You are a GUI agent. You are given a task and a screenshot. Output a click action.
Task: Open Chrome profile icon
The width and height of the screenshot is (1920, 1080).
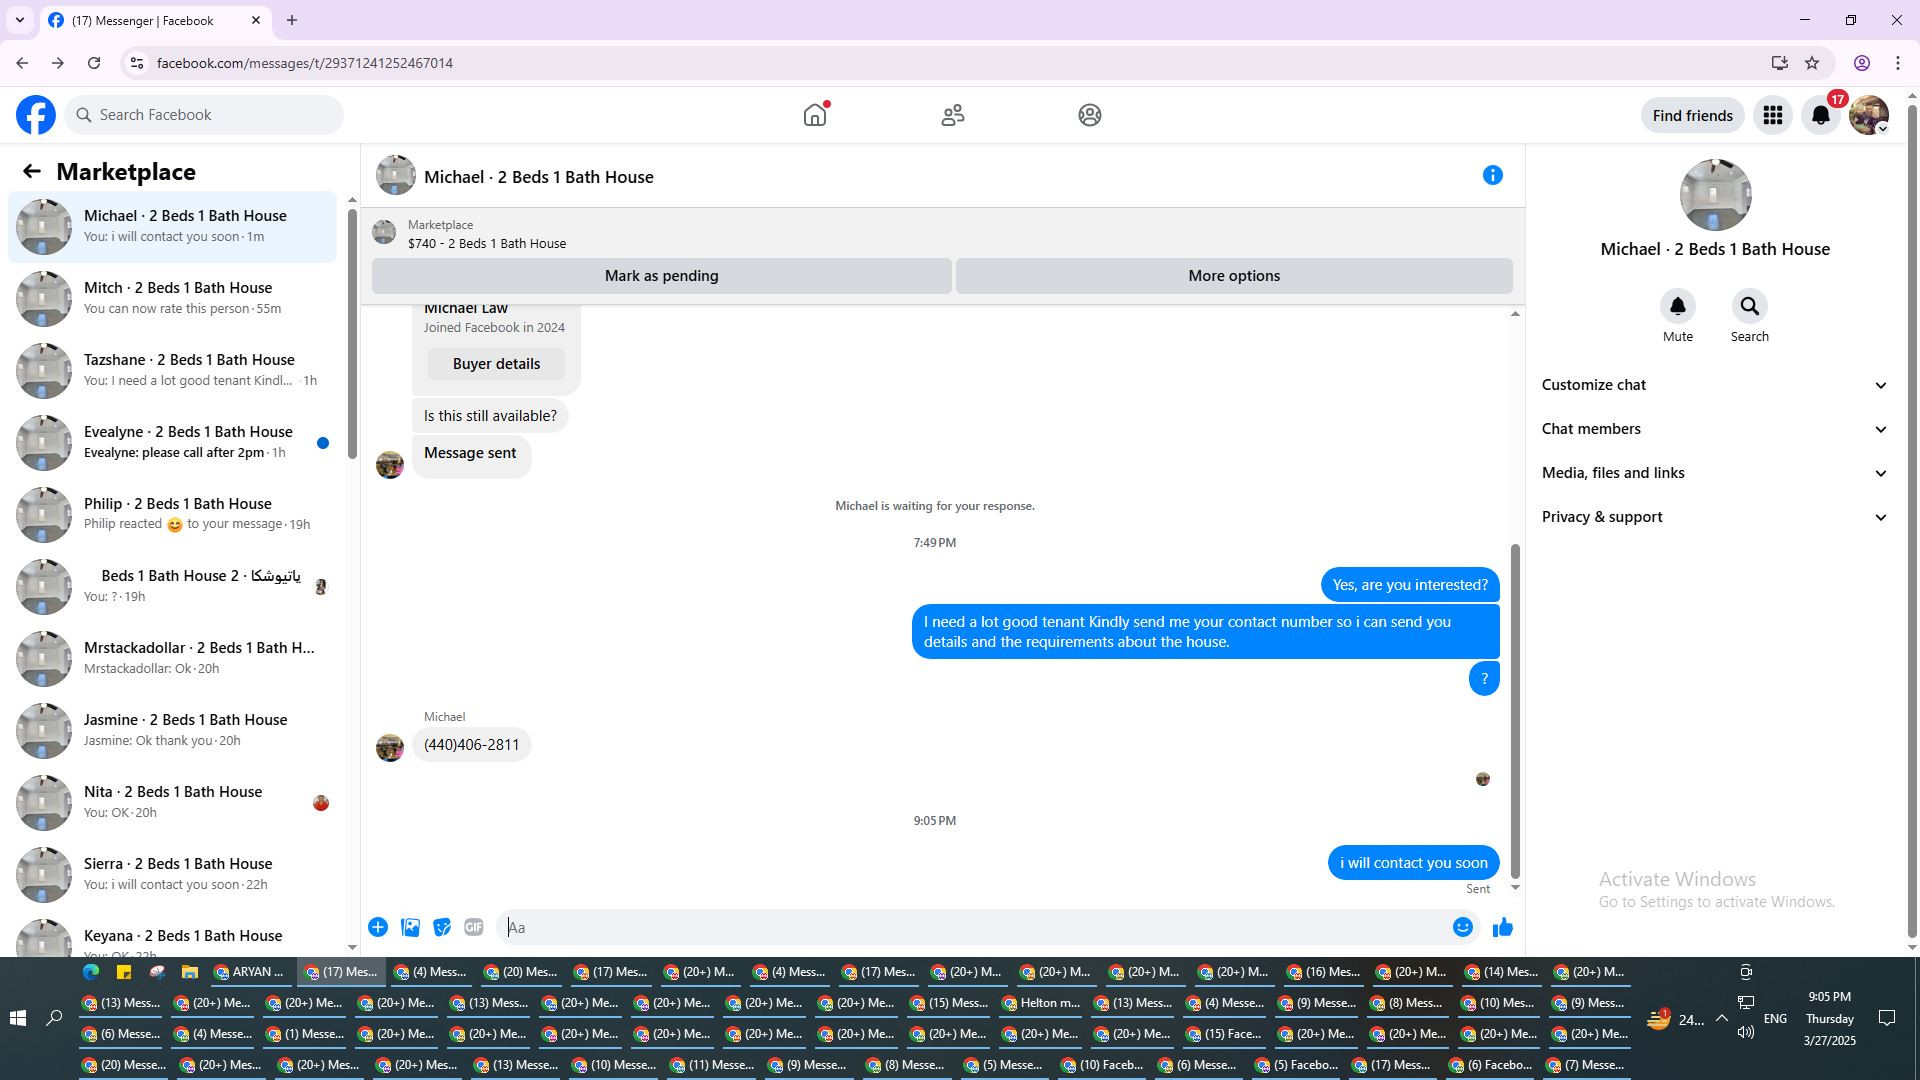[1862, 63]
